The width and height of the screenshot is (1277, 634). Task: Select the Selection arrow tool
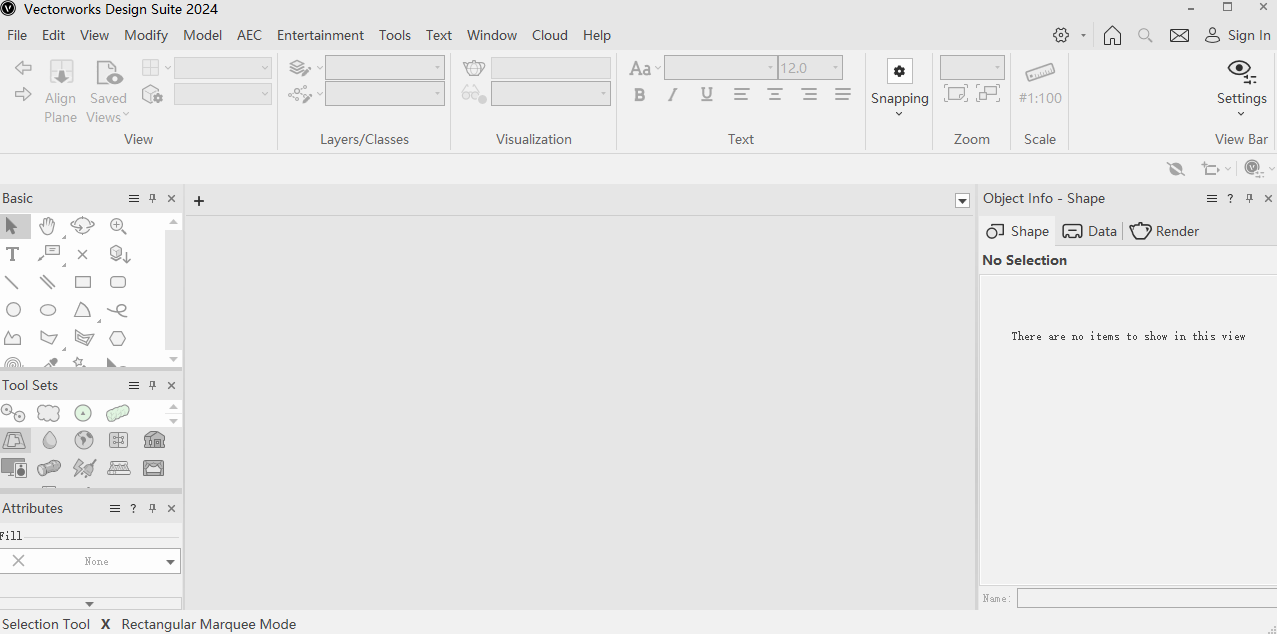click(x=12, y=227)
